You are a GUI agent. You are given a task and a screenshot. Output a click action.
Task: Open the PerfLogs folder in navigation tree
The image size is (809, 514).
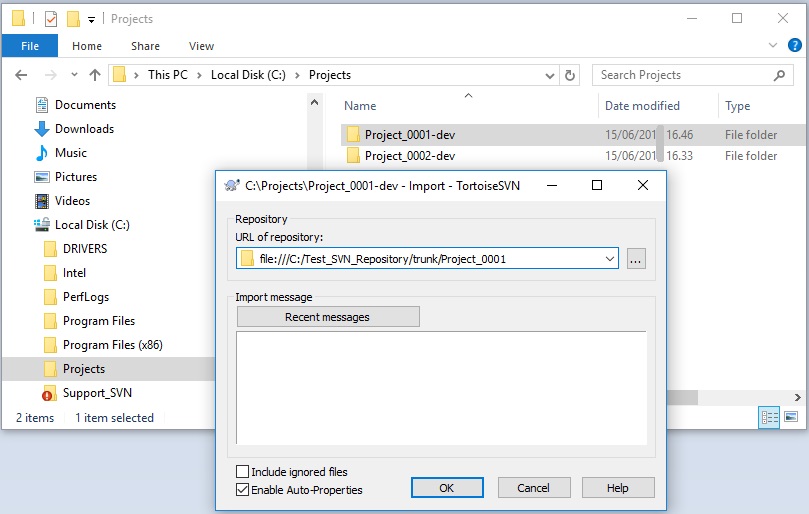point(86,297)
